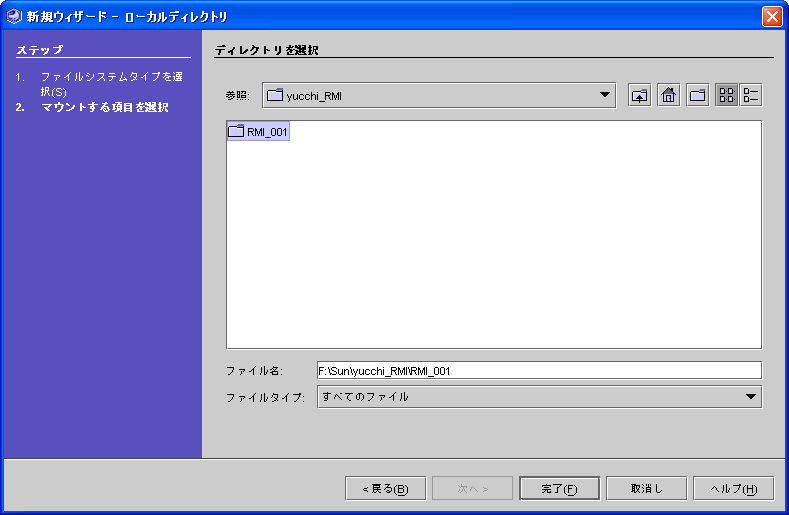Screen dimensions: 789x515
Task: Click inside the ファイル名 path field
Action: 538,370
